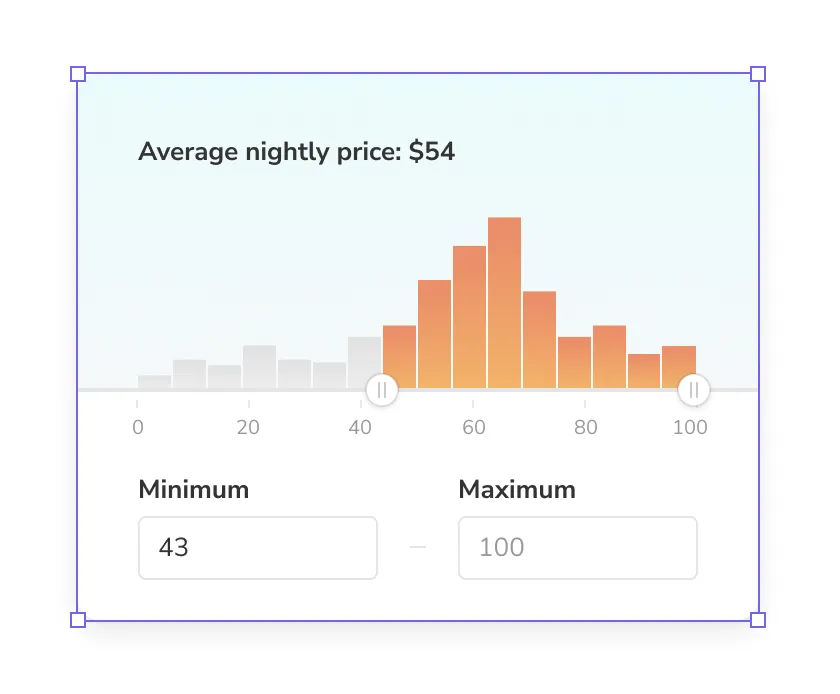
Task: Click the tallest orange histogram bar
Action: tap(504, 302)
